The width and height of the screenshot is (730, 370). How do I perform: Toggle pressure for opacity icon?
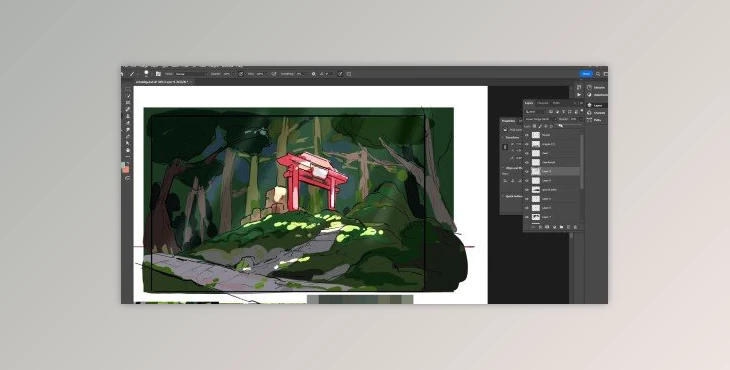241,74
